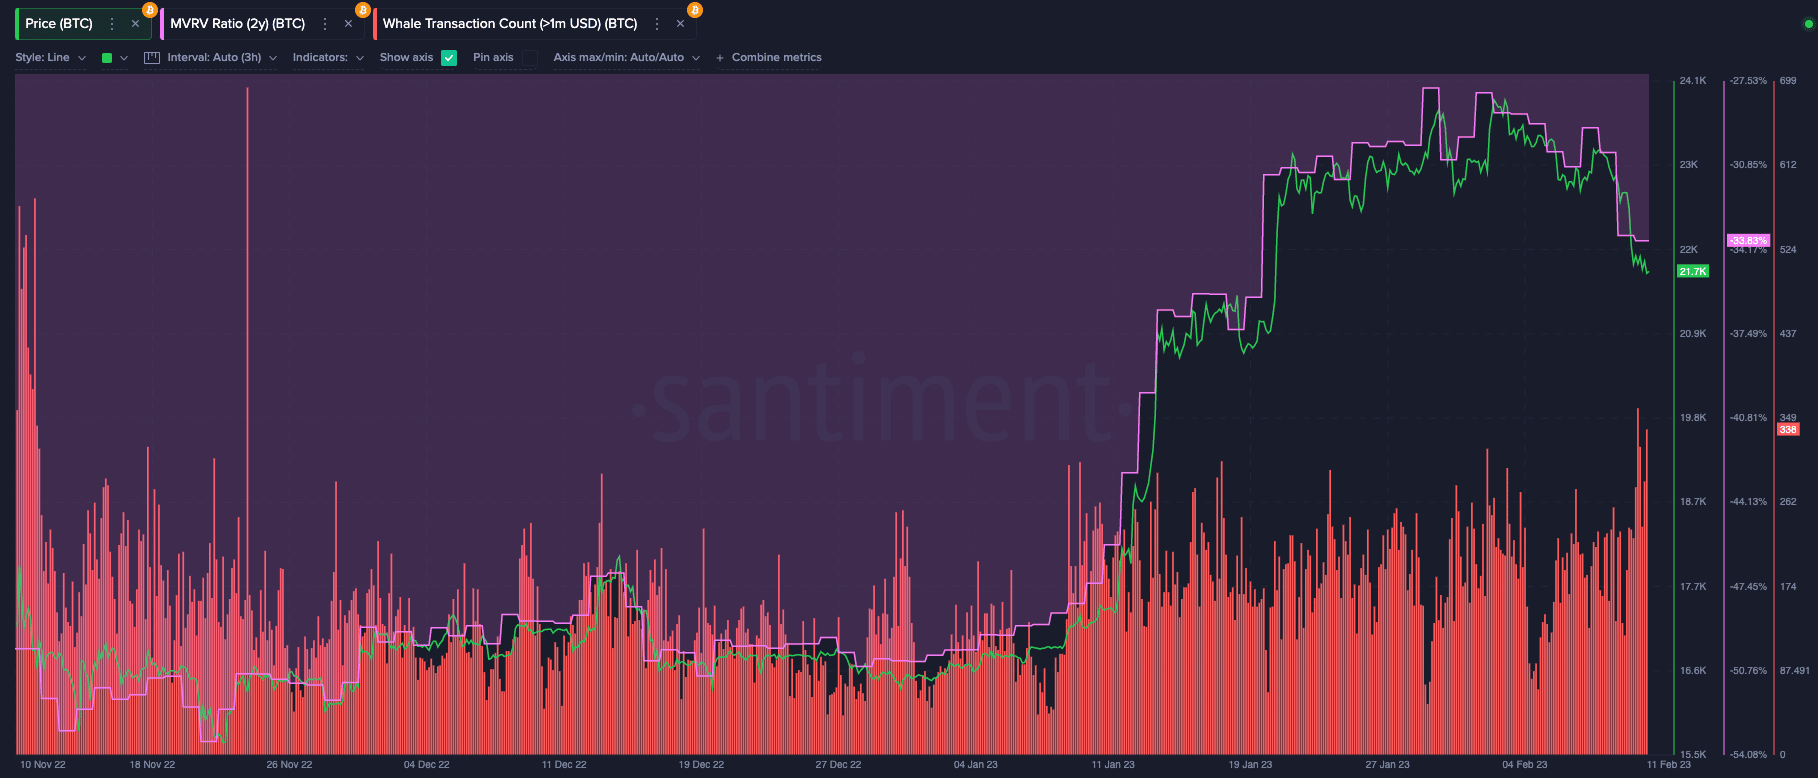Open the Price (BTC) three-dot options menu
The height and width of the screenshot is (778, 1818).
[x=112, y=24]
